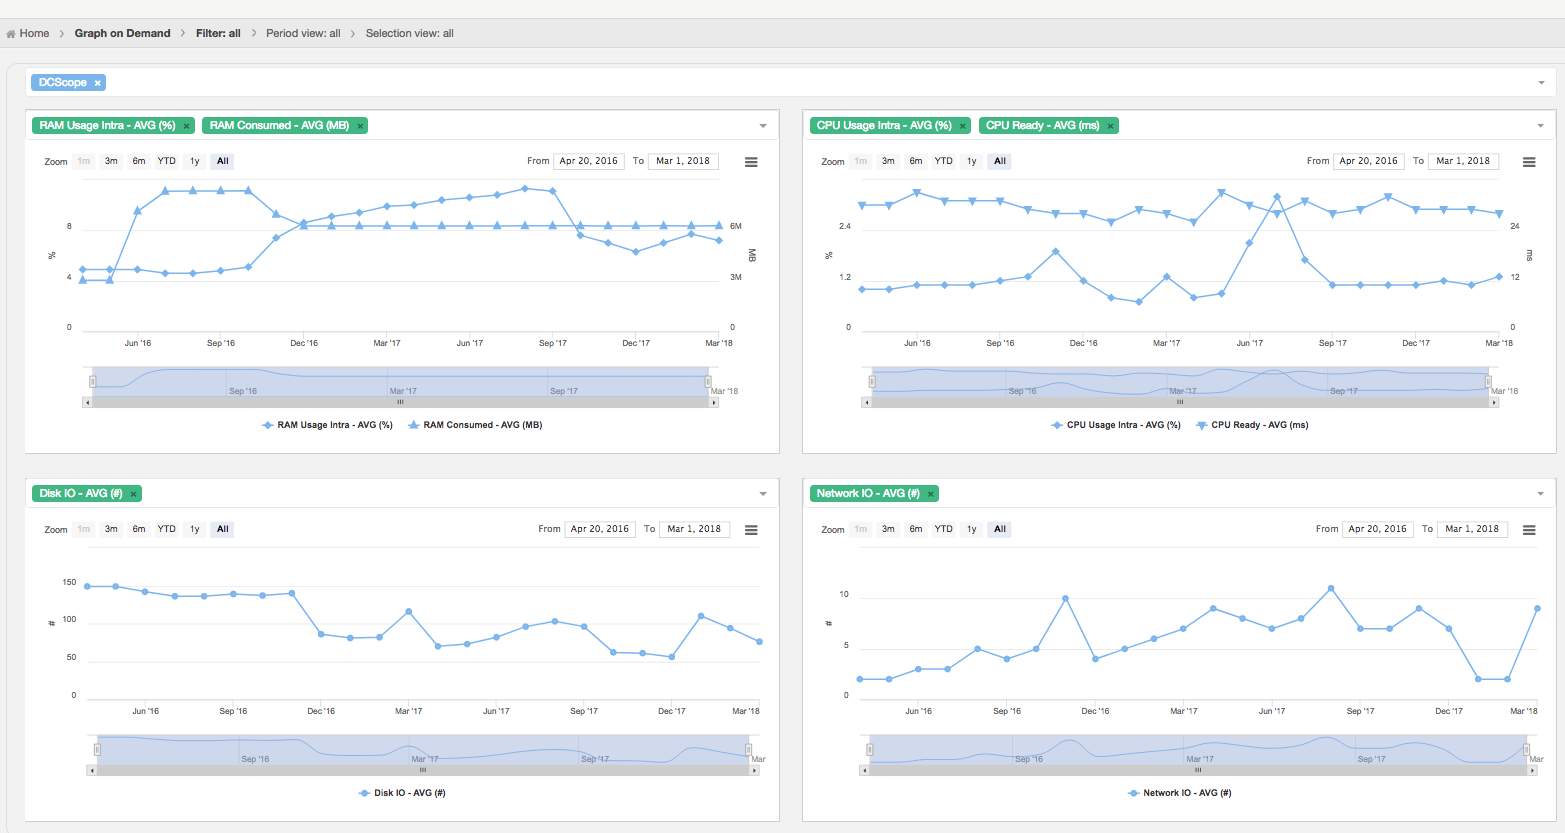The height and width of the screenshot is (833, 1565).
Task: Open Disk IO chart hamburger menu icon
Action: [751, 530]
